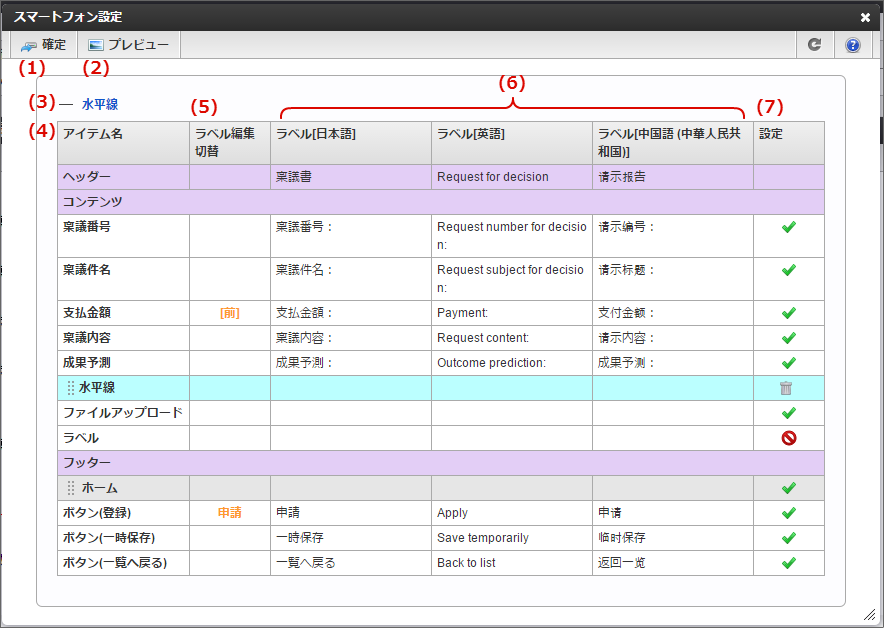Disable the setting checkmark for 稟議番号
This screenshot has height=628, width=884.
789,227
